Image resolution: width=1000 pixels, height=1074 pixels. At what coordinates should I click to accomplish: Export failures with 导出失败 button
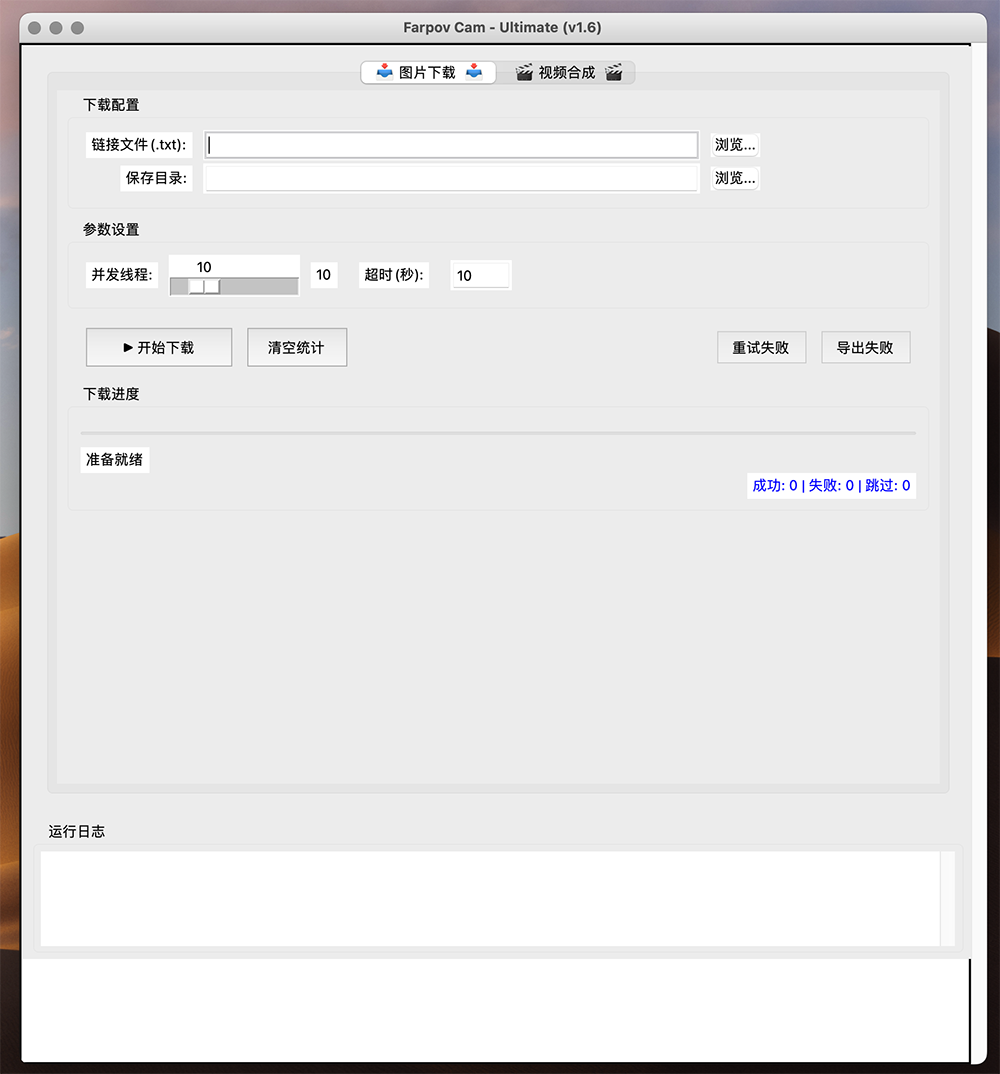pos(865,348)
